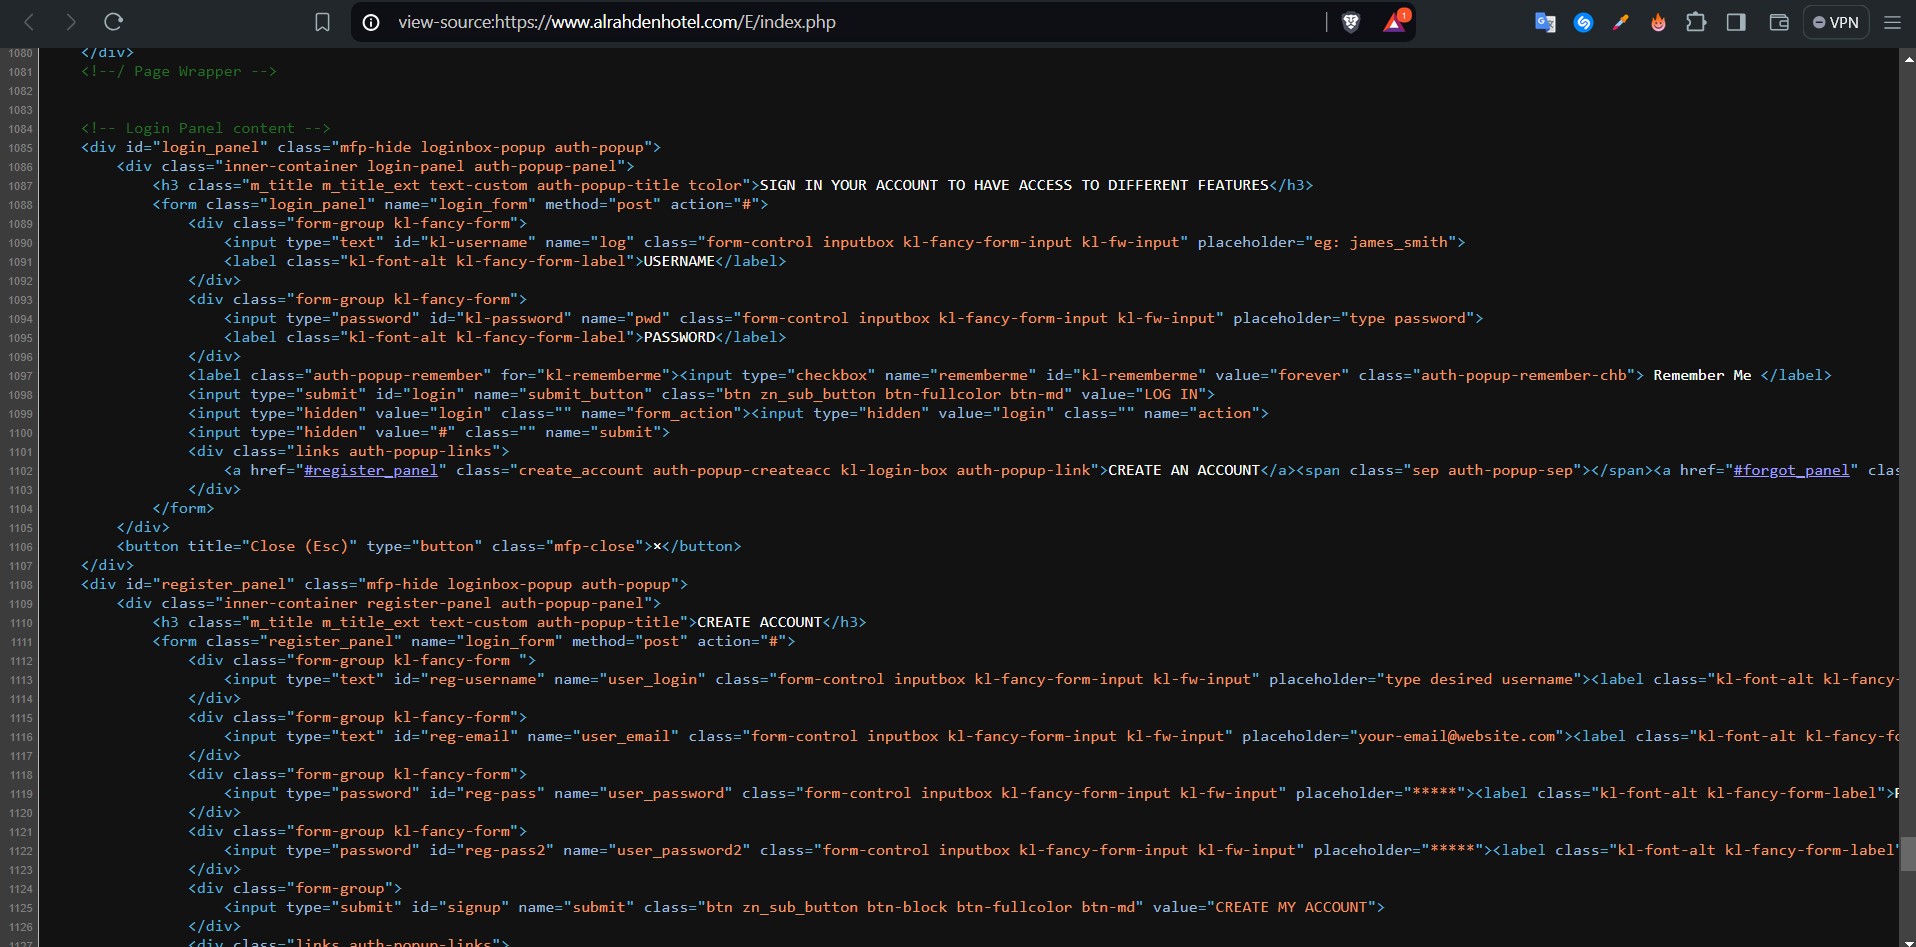Click the name="user_email" attribute text
The width and height of the screenshot is (1916, 947).
[603, 736]
